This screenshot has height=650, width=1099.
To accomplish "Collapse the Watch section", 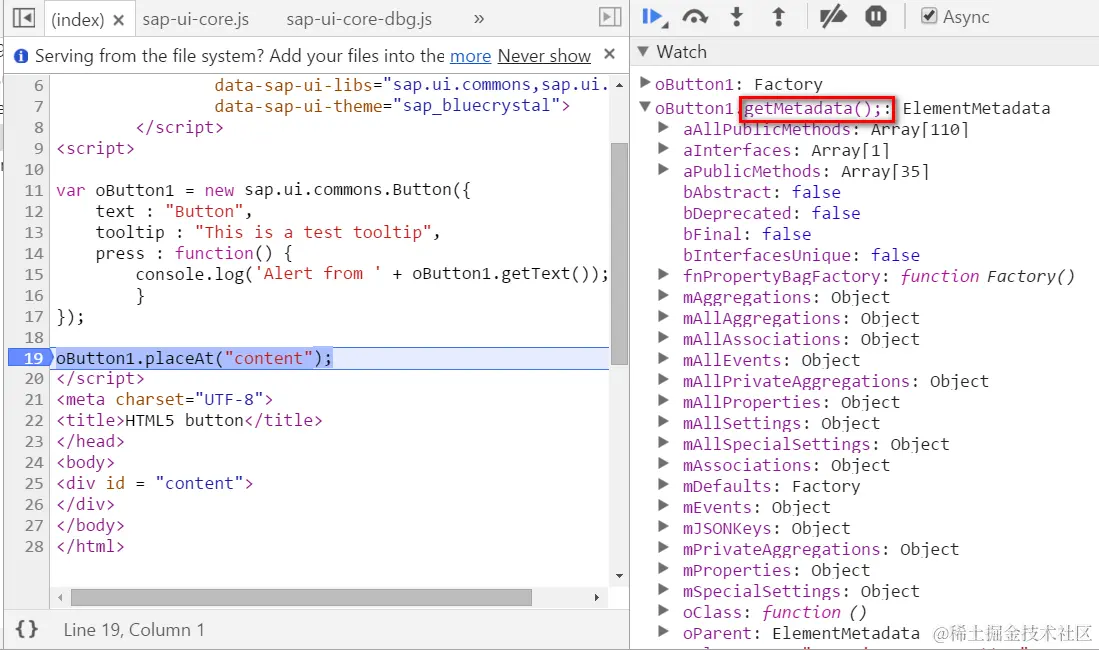I will (x=643, y=51).
